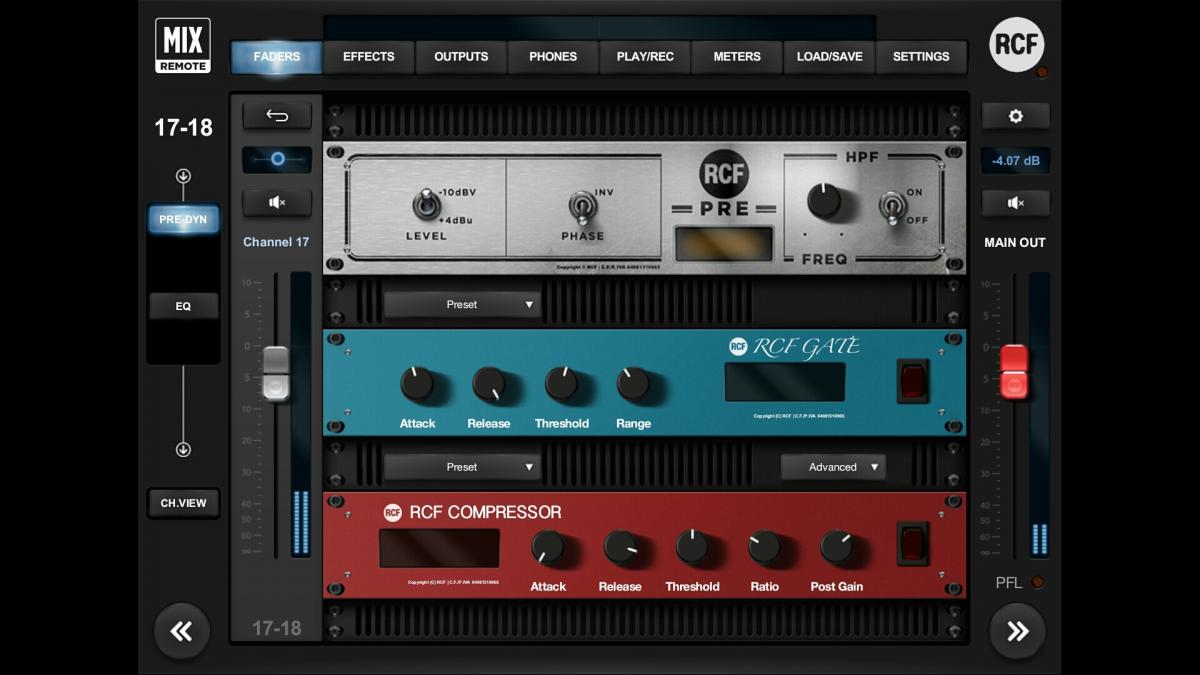Image resolution: width=1200 pixels, height=675 pixels.
Task: Open the Advanced mode dropdown
Action: coord(833,467)
